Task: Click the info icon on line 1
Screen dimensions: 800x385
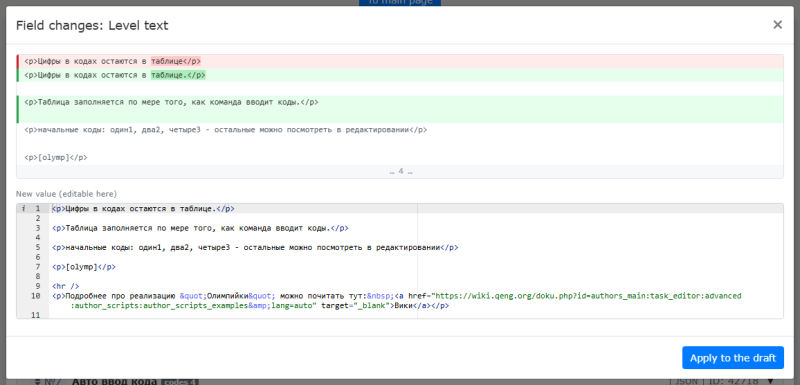Action: 23,209
